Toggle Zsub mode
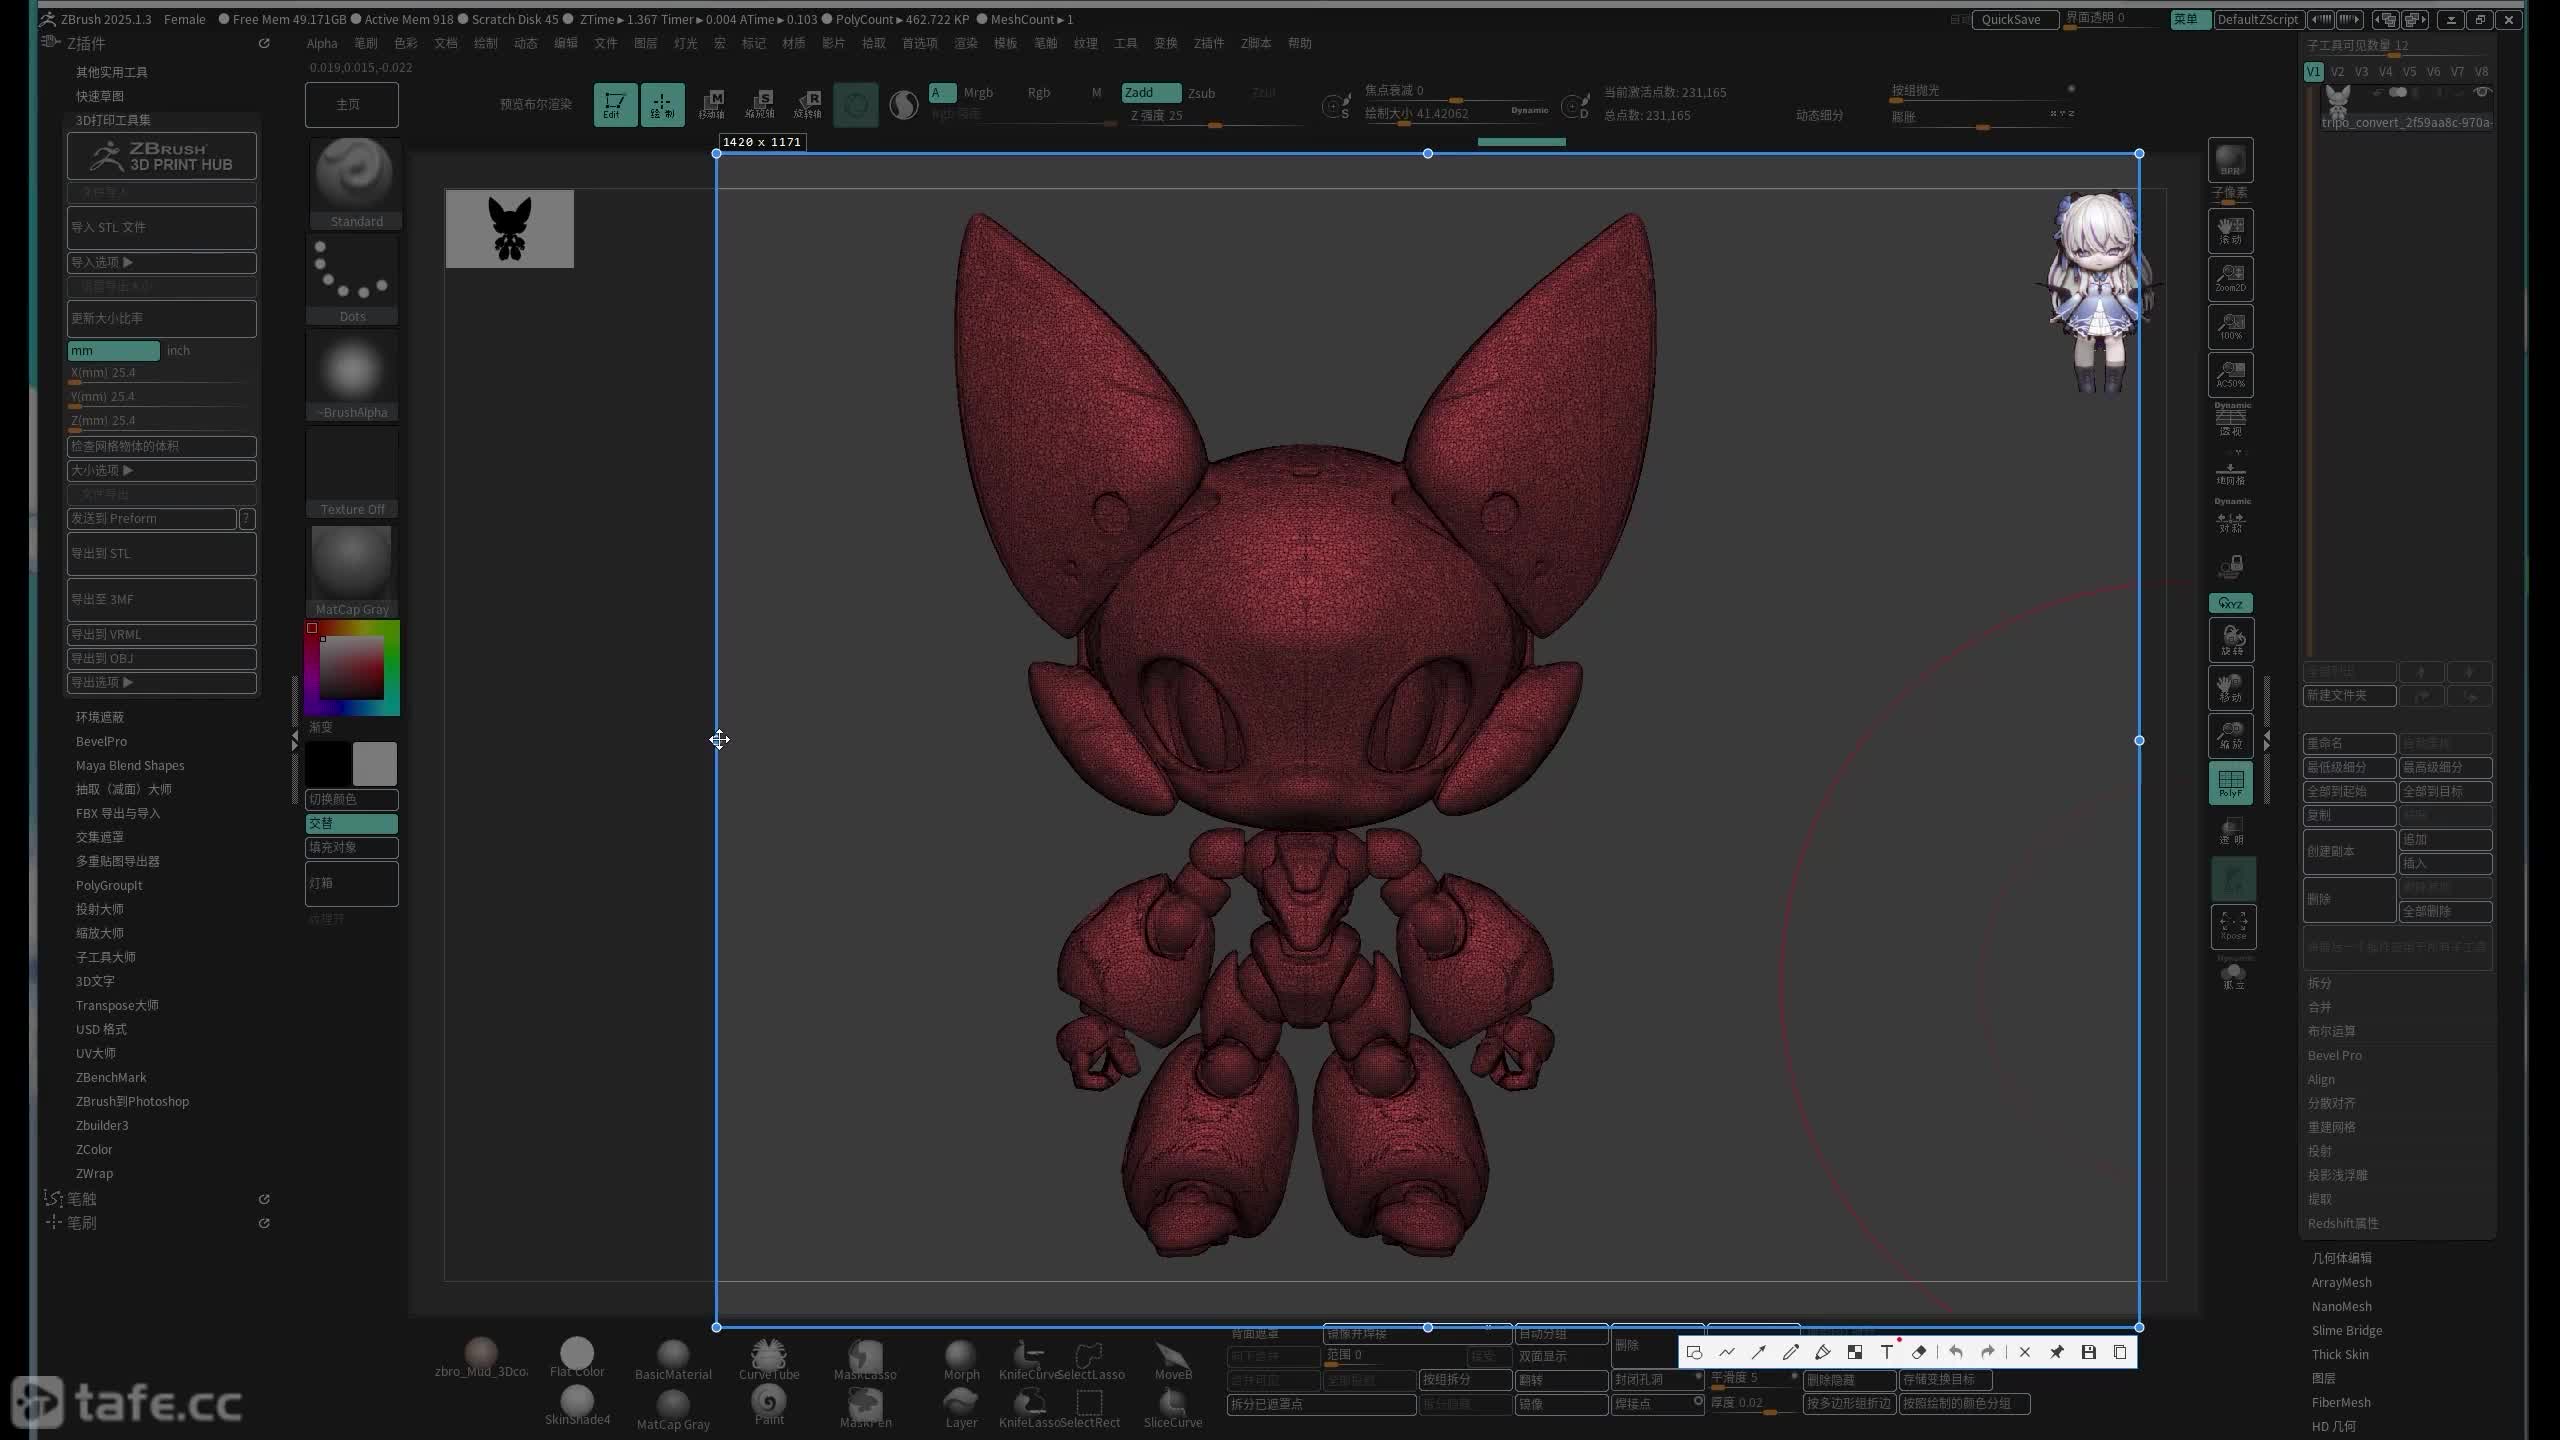 point(1201,93)
